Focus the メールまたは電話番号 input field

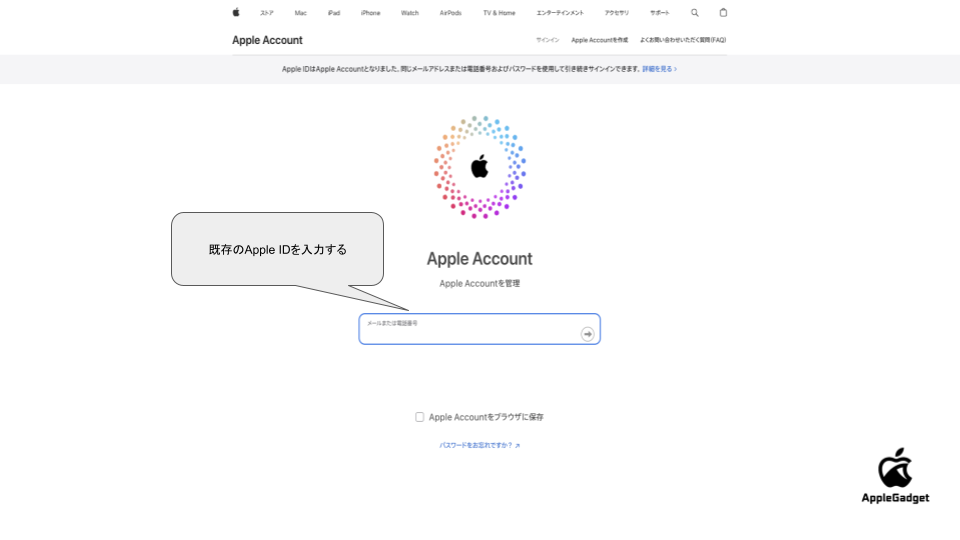click(x=479, y=329)
